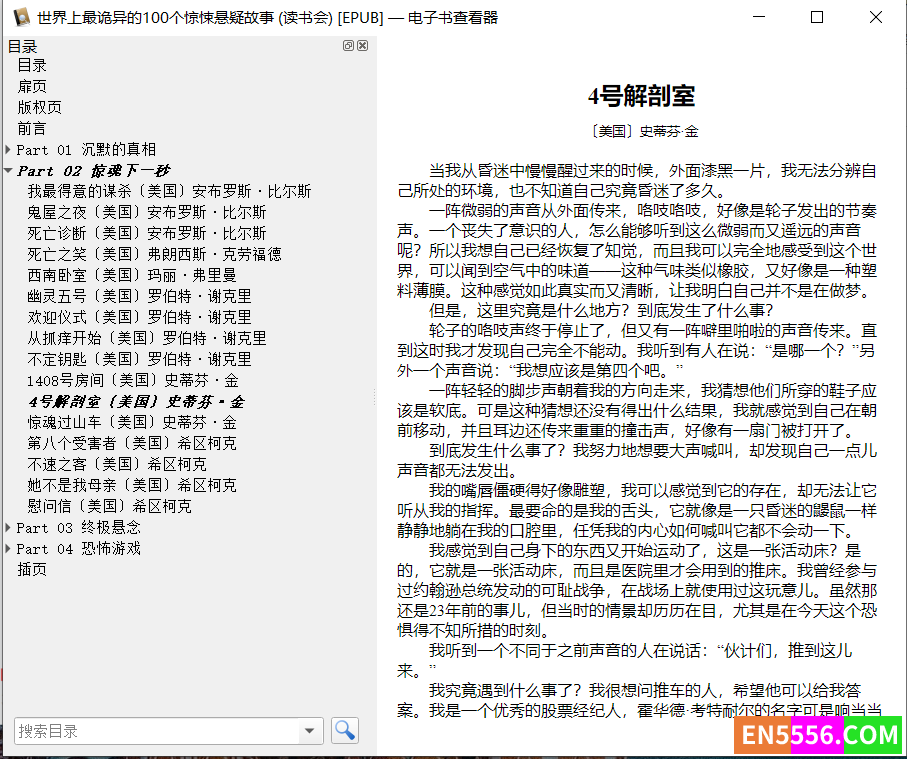Open chapter 鬼屋之夜

[x=146, y=212]
